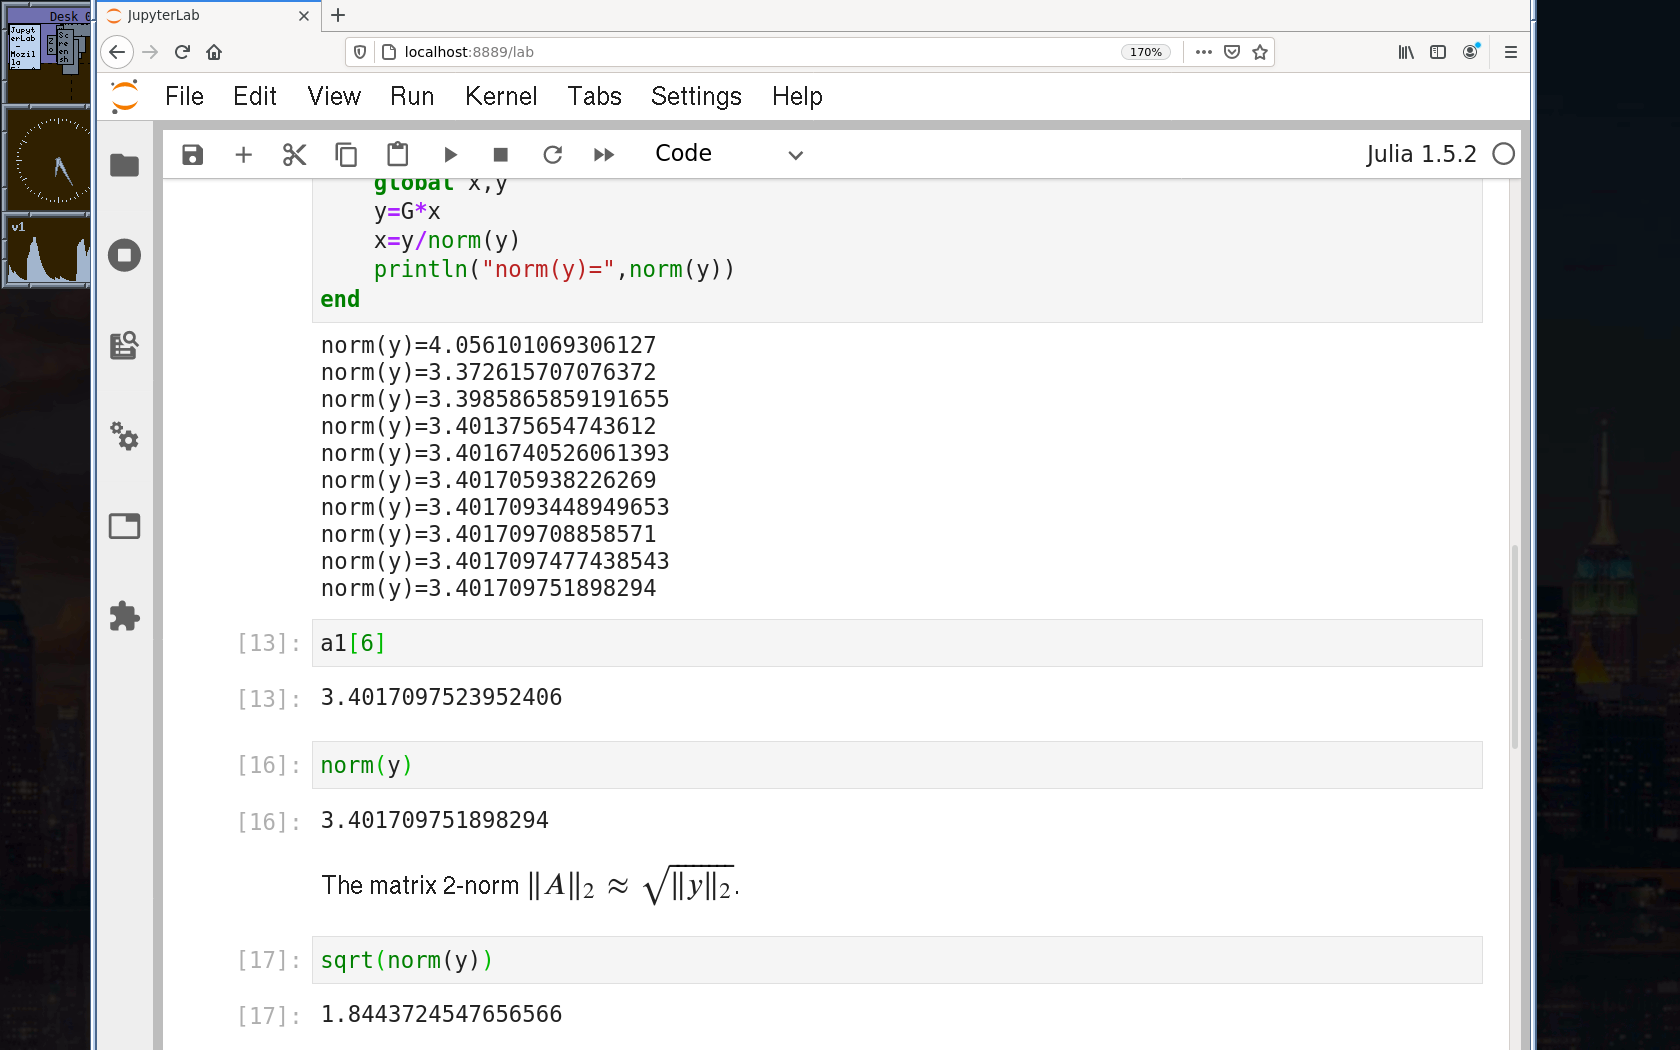
Task: Open the File Browser sidebar panel
Action: (x=124, y=165)
